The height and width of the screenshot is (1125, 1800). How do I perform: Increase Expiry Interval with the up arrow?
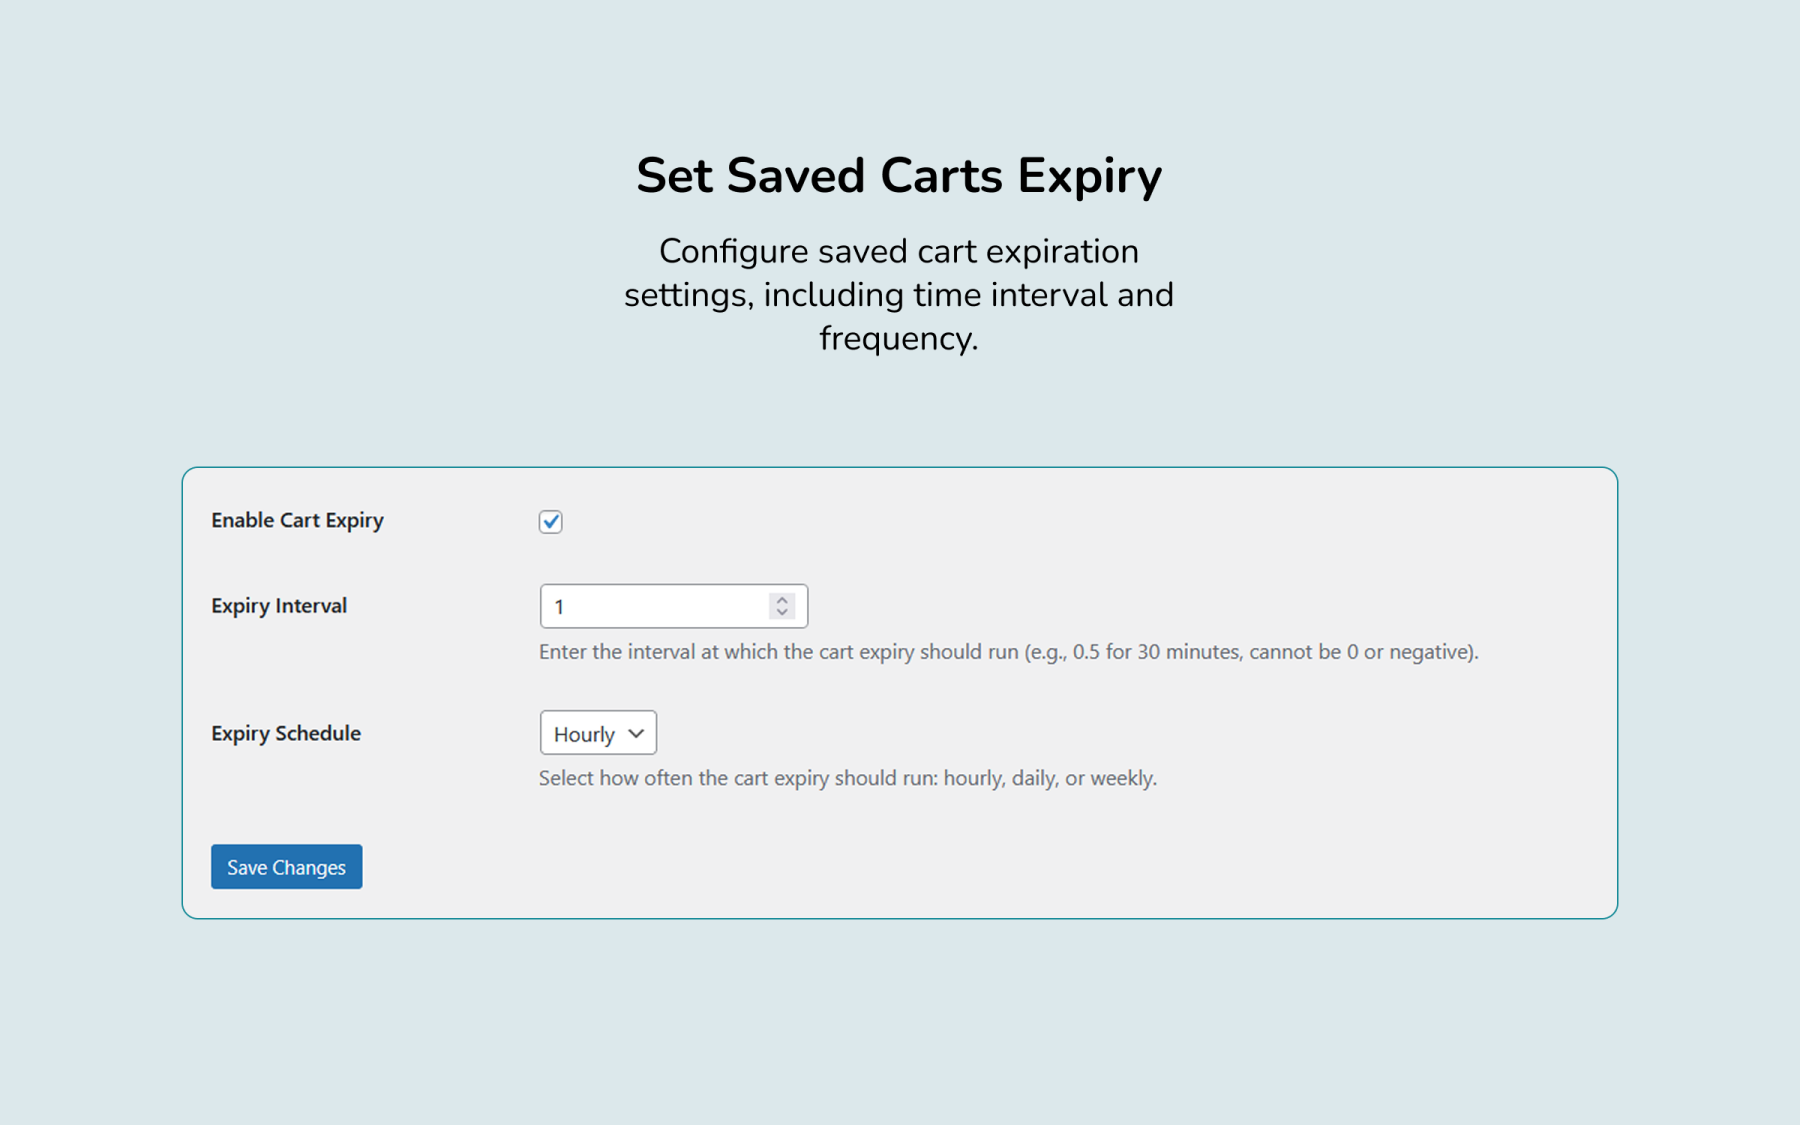click(x=782, y=600)
